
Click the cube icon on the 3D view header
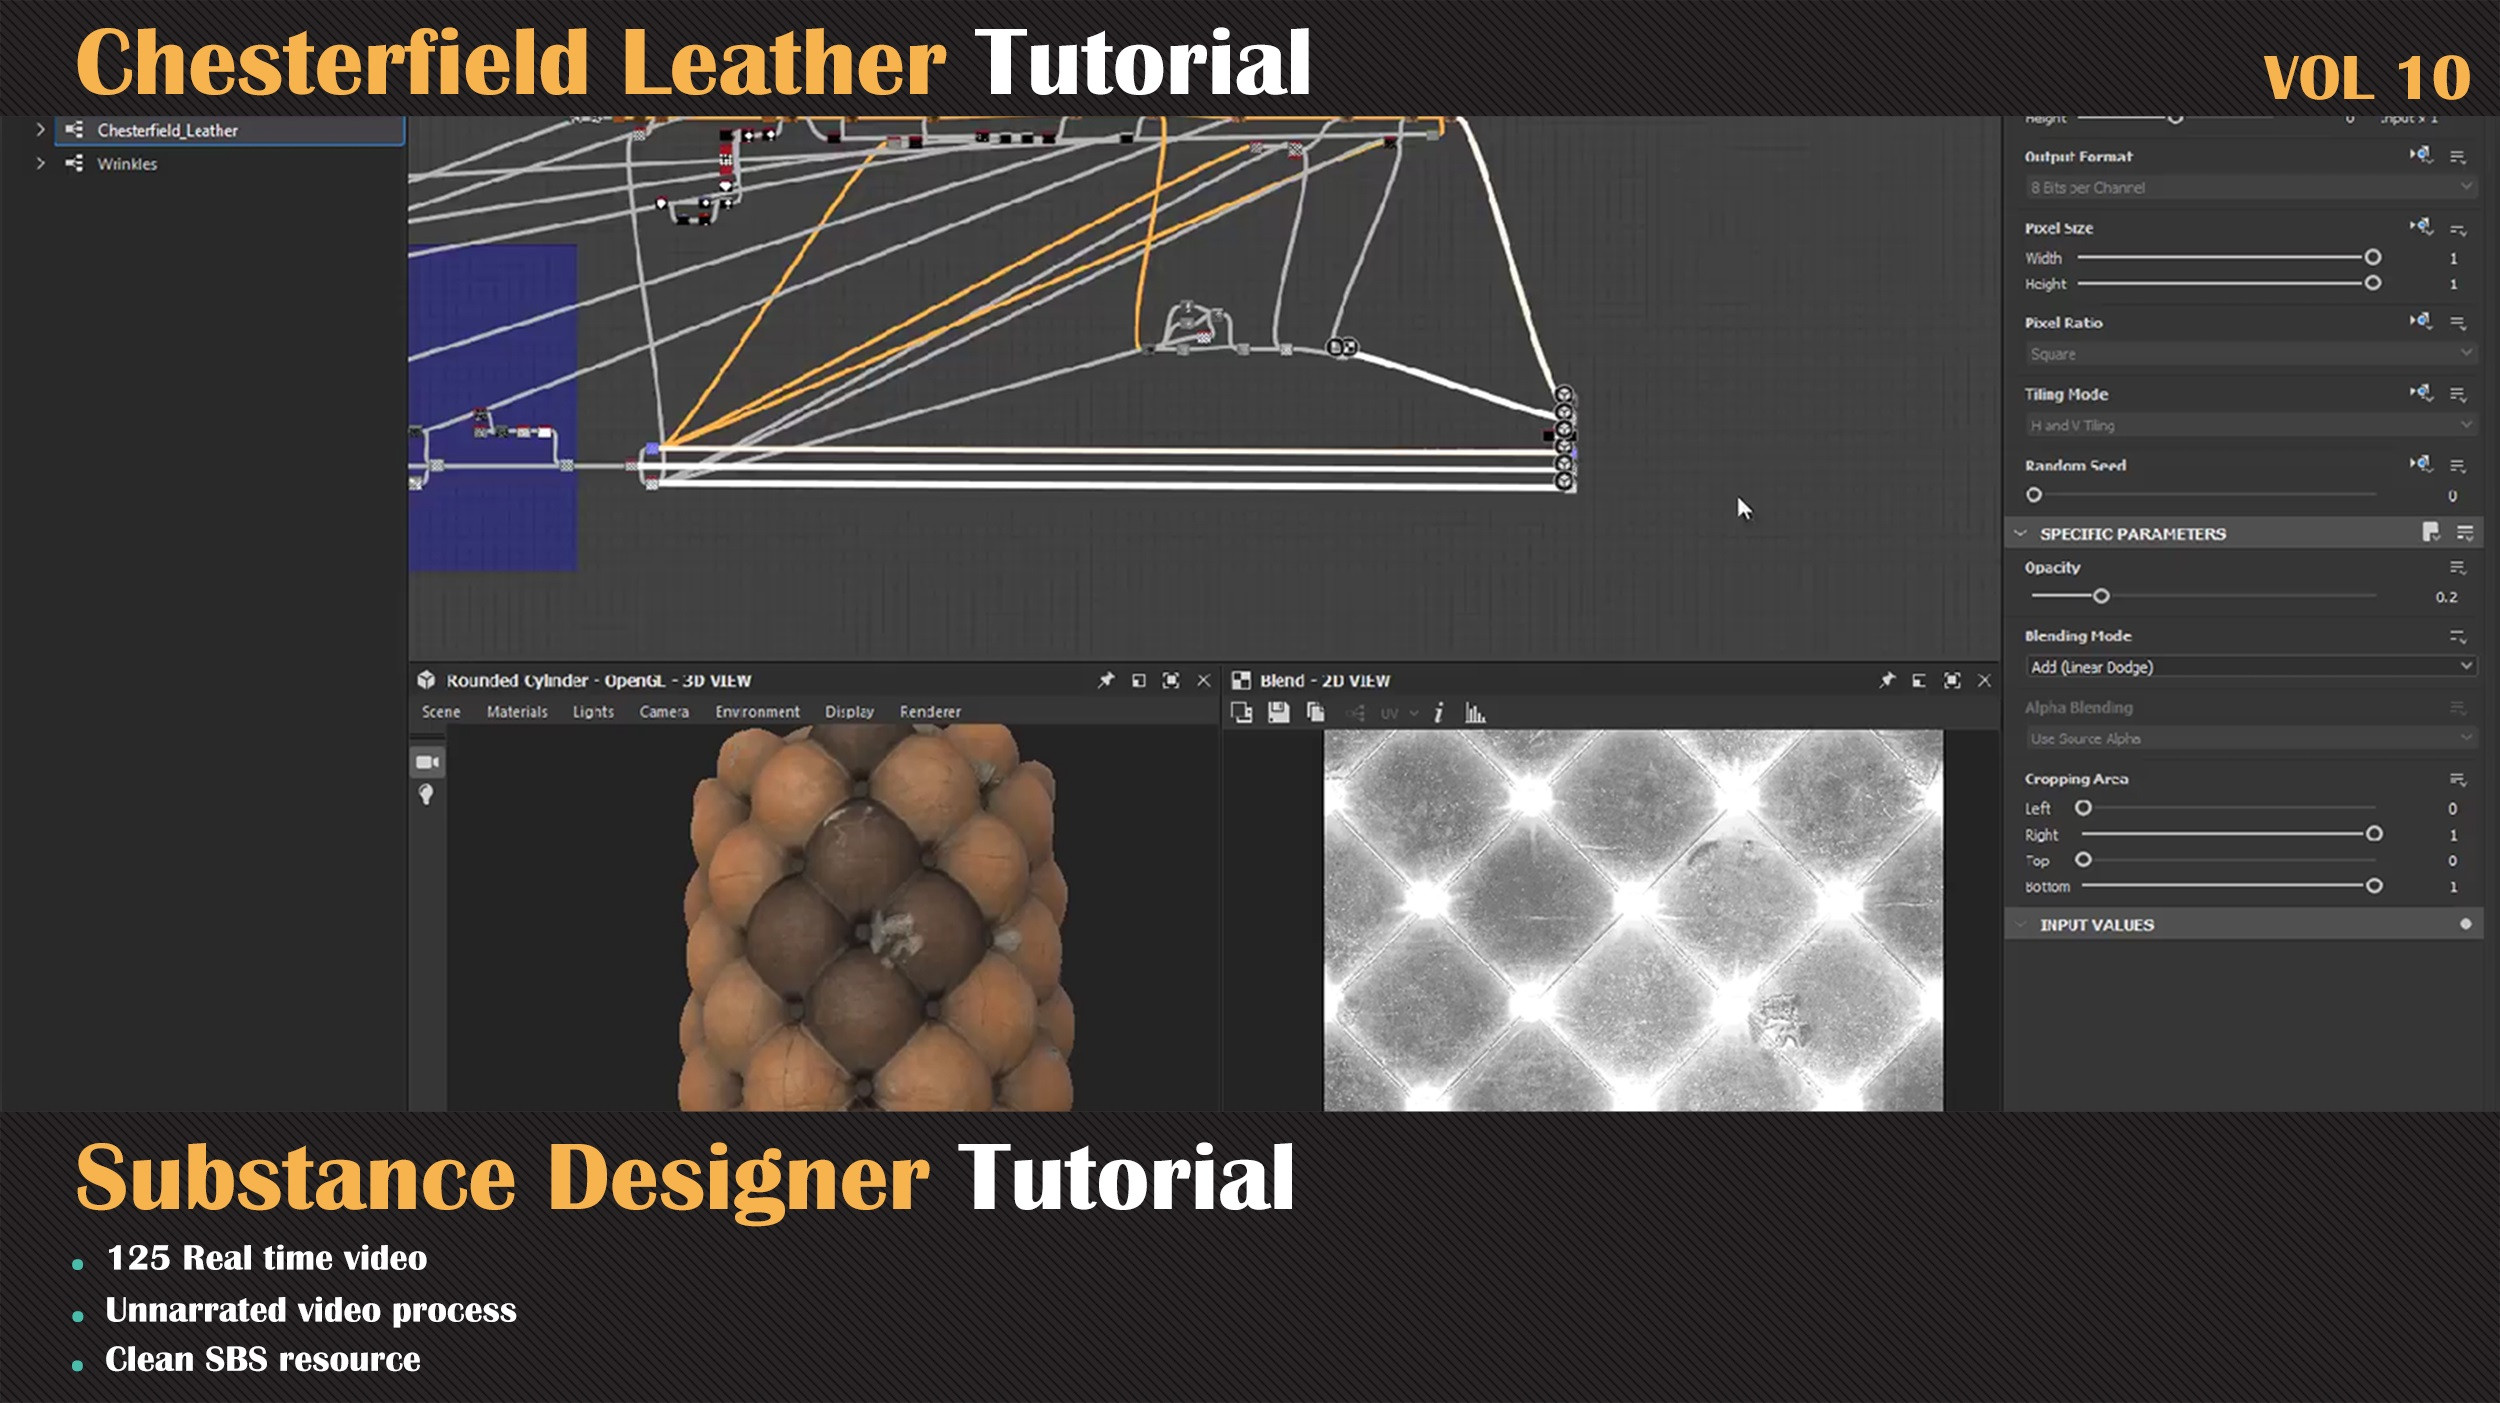428,679
